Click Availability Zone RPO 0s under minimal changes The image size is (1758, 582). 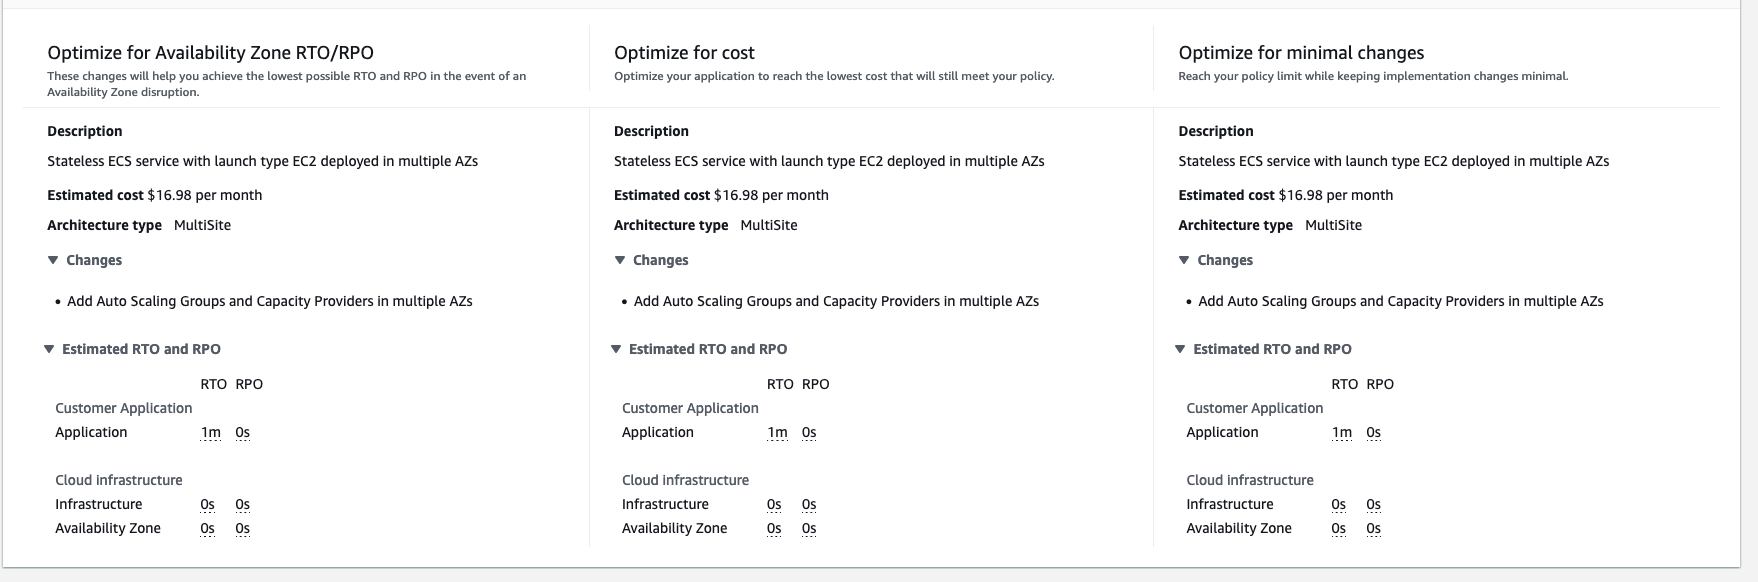pos(1374,528)
